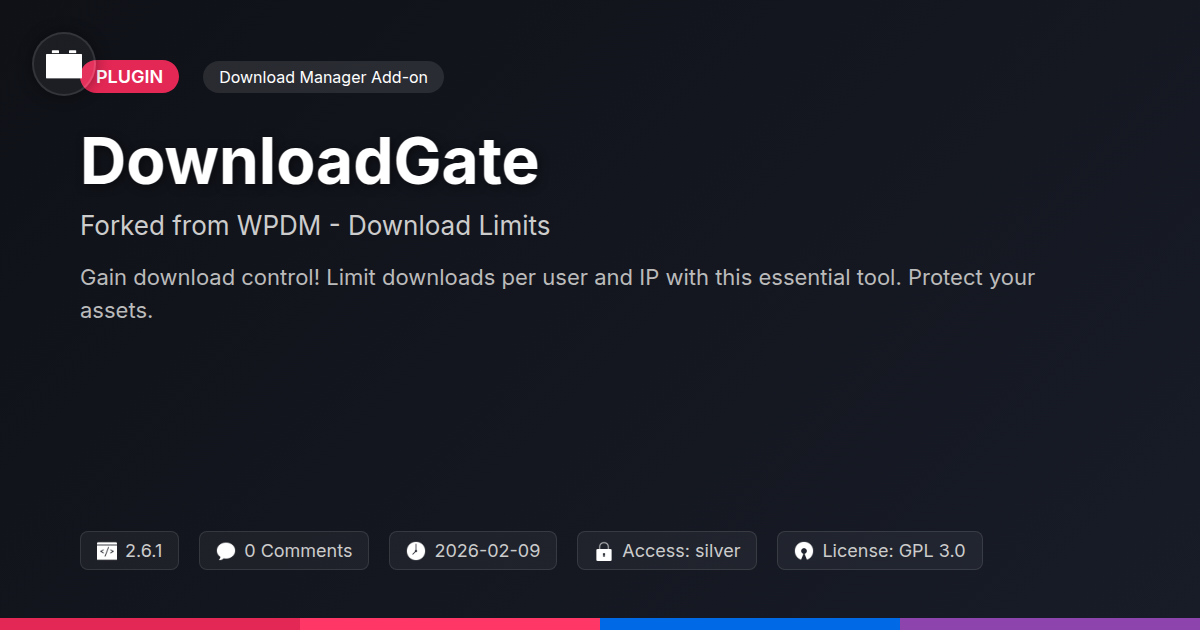Click the code version icon beside 2.6.1

coord(107,551)
